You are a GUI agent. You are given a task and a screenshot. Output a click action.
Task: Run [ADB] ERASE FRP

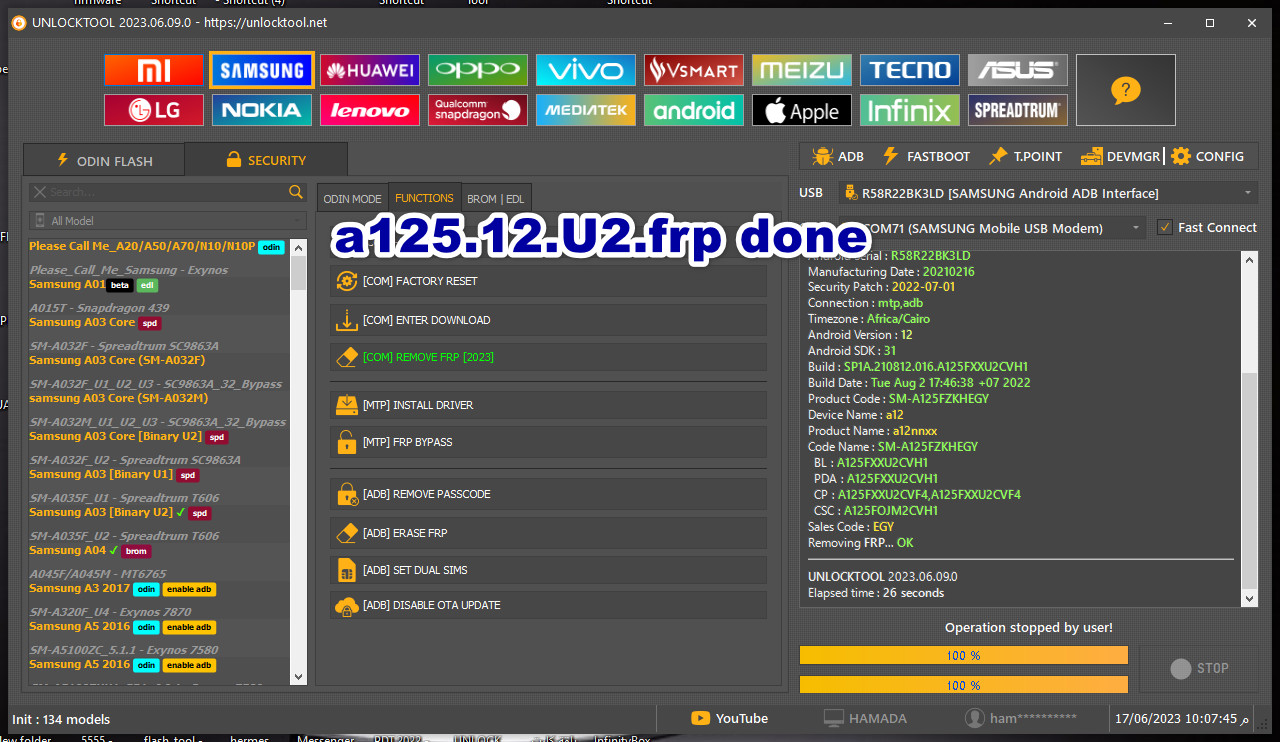click(548, 533)
